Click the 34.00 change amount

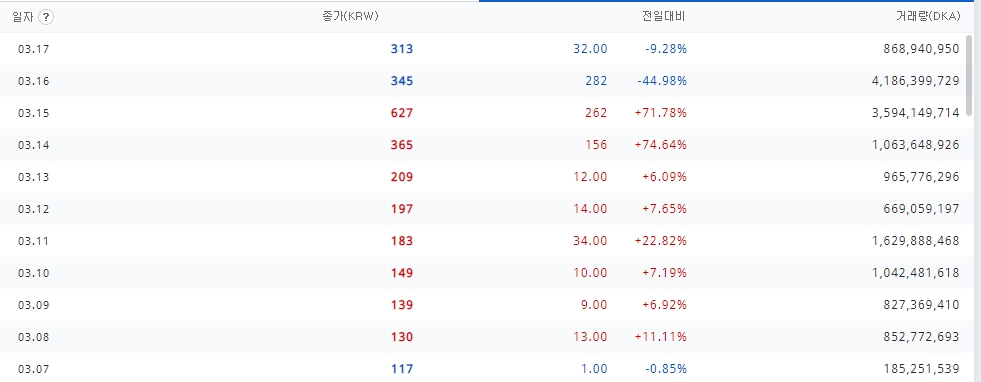point(590,241)
